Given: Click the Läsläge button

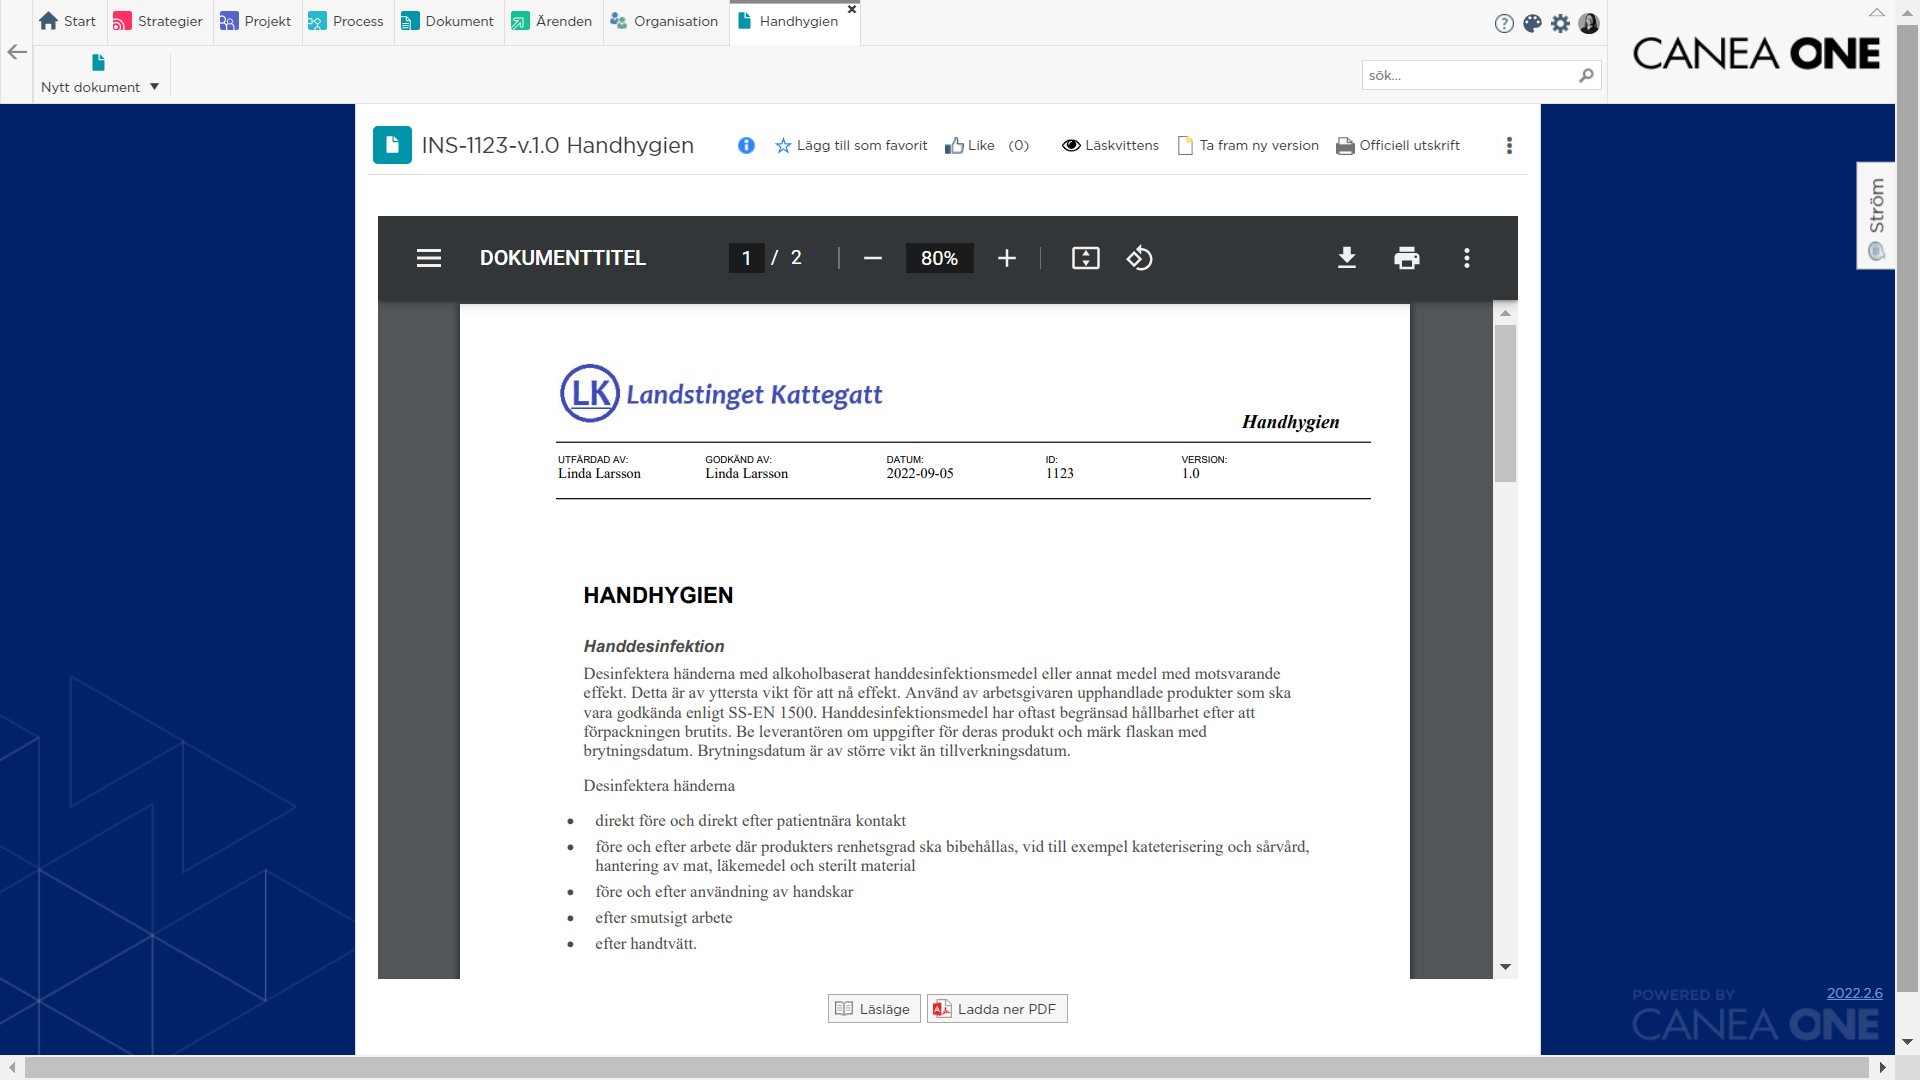Looking at the screenshot, I should (874, 1009).
